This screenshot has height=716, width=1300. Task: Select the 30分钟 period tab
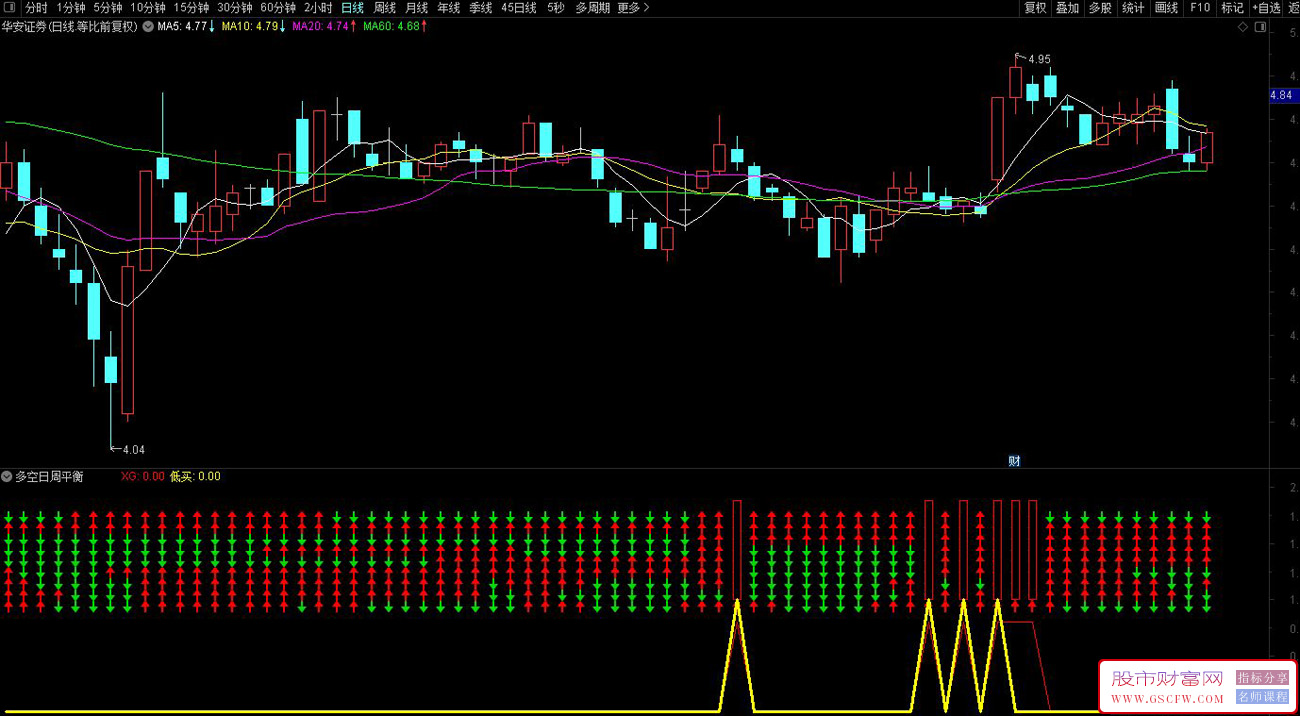coord(235,8)
